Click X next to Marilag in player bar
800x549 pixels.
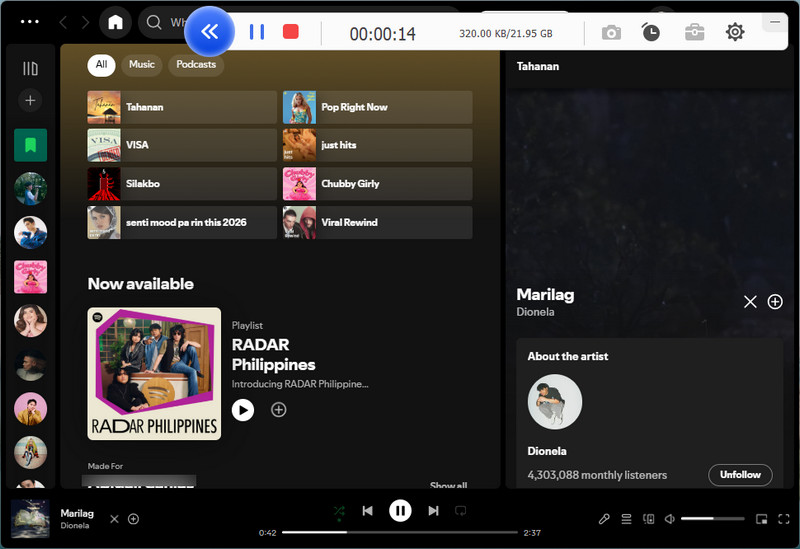(x=114, y=519)
